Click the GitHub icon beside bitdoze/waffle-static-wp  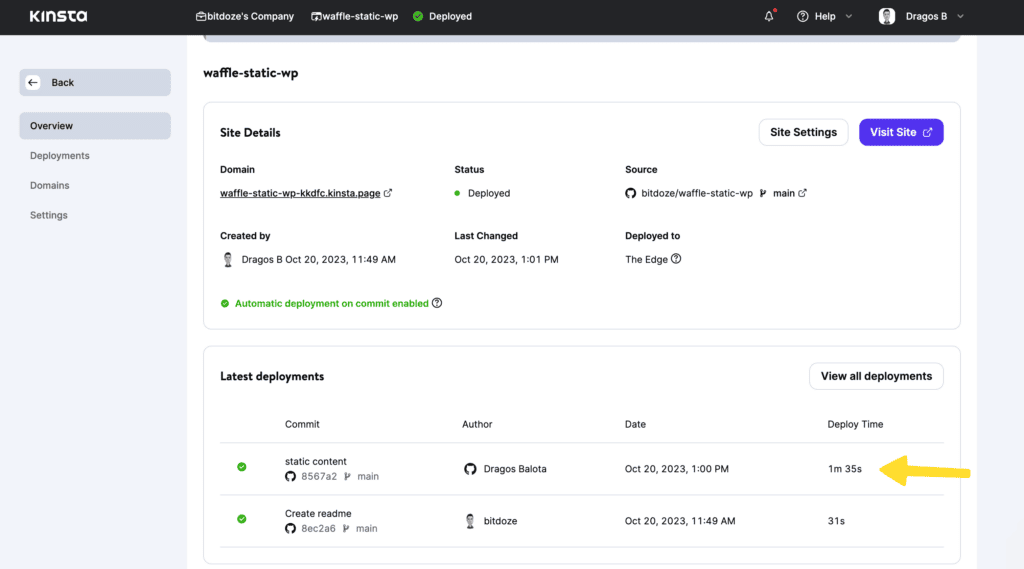point(630,193)
